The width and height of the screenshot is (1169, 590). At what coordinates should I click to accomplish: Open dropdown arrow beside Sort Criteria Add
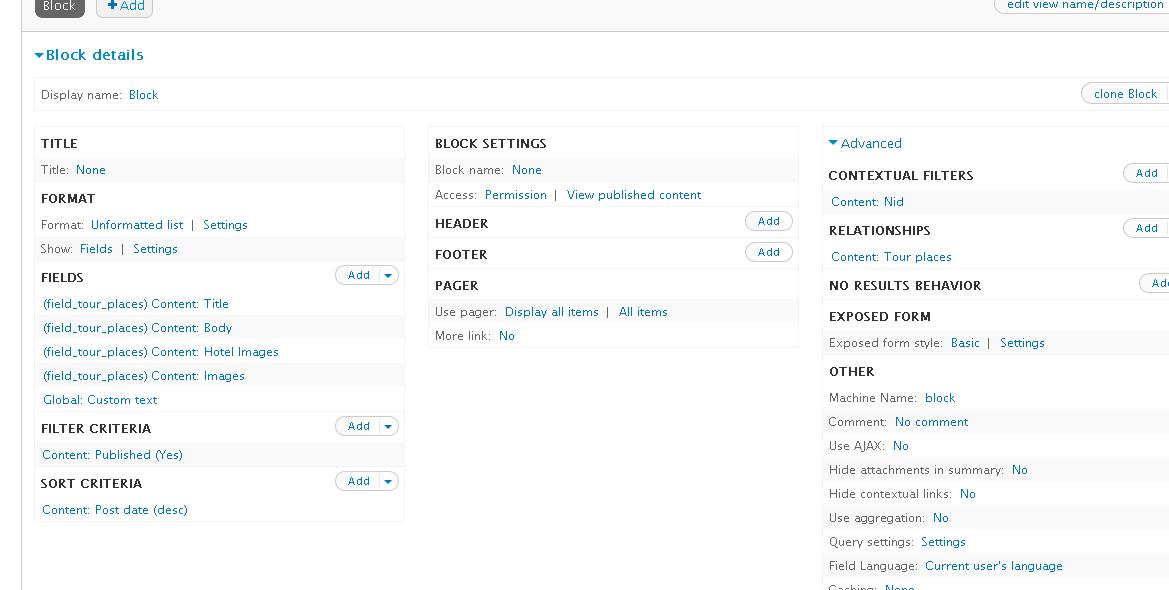389,481
